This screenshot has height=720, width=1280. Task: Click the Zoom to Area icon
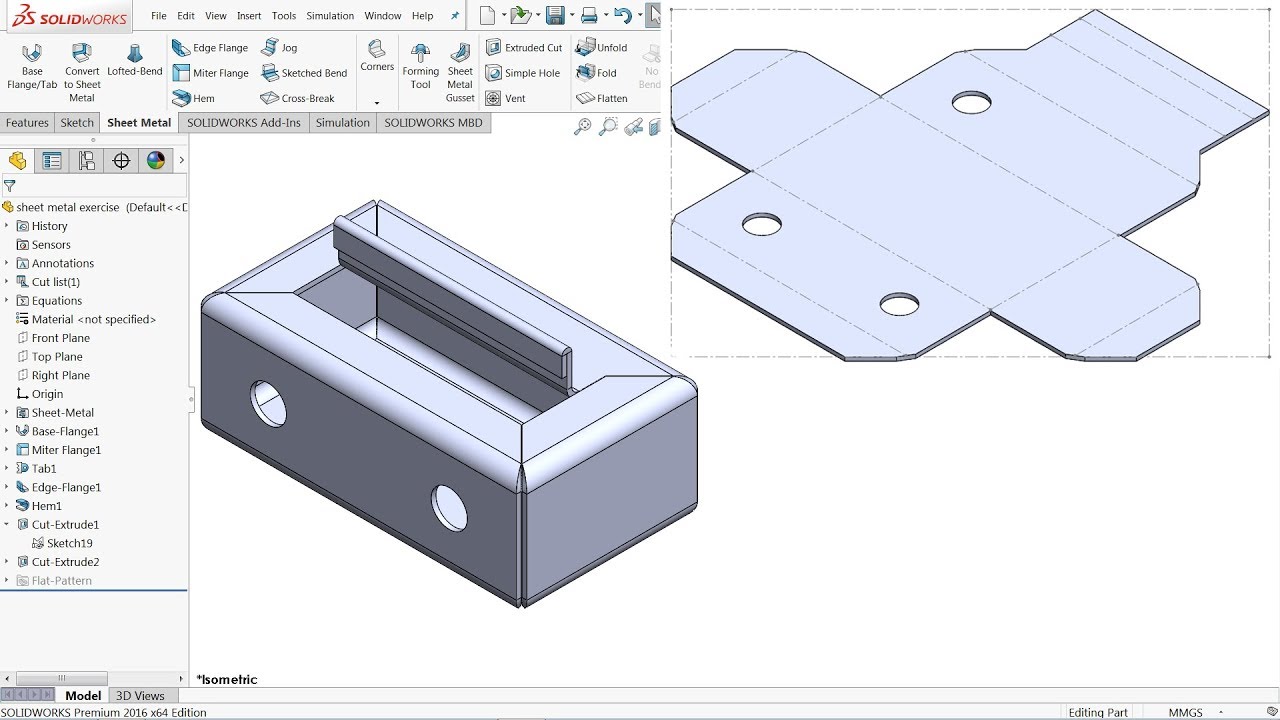tap(608, 127)
